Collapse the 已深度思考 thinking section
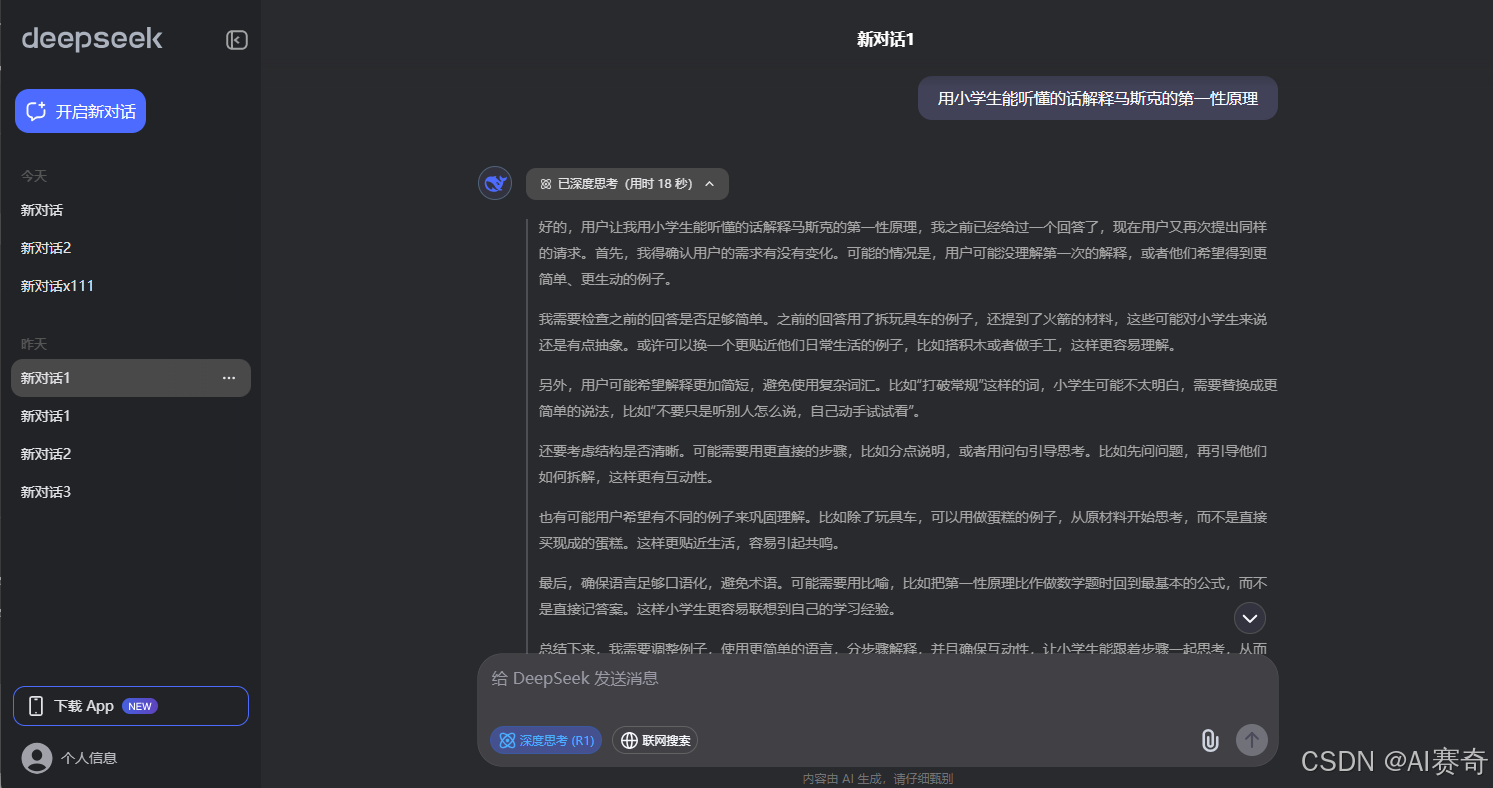1493x788 pixels. coord(627,184)
